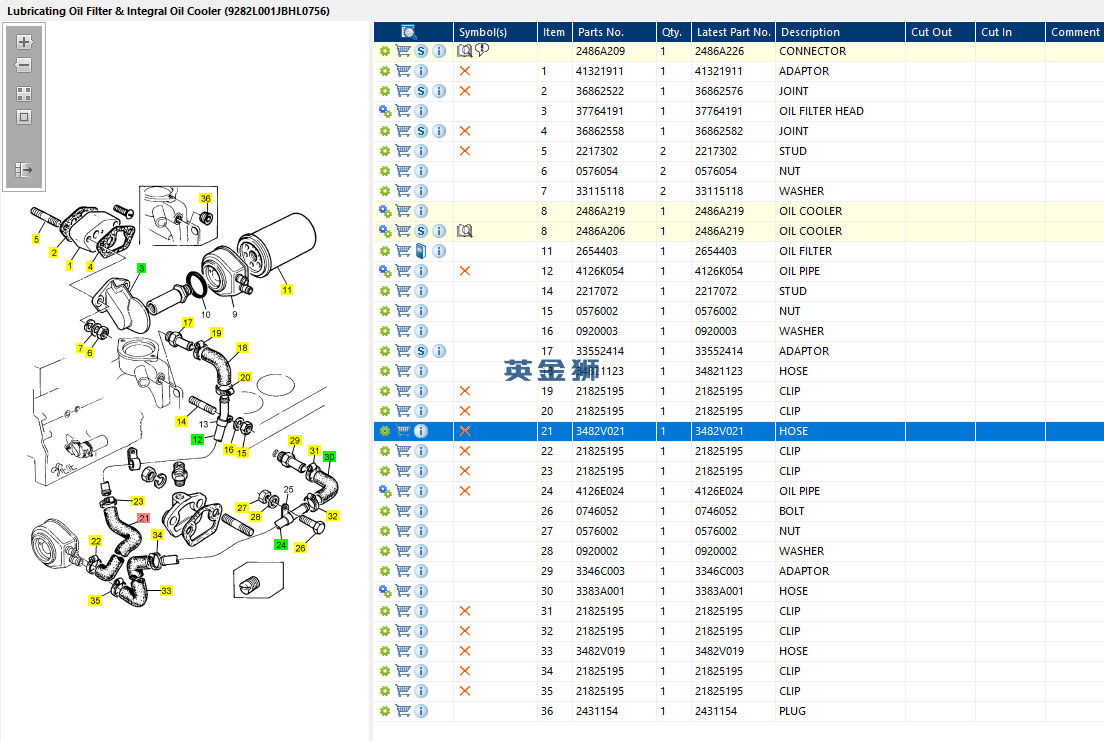1104x741 pixels.
Task: Click green gear icon for ADAPTOR 41321911
Action: (x=384, y=71)
